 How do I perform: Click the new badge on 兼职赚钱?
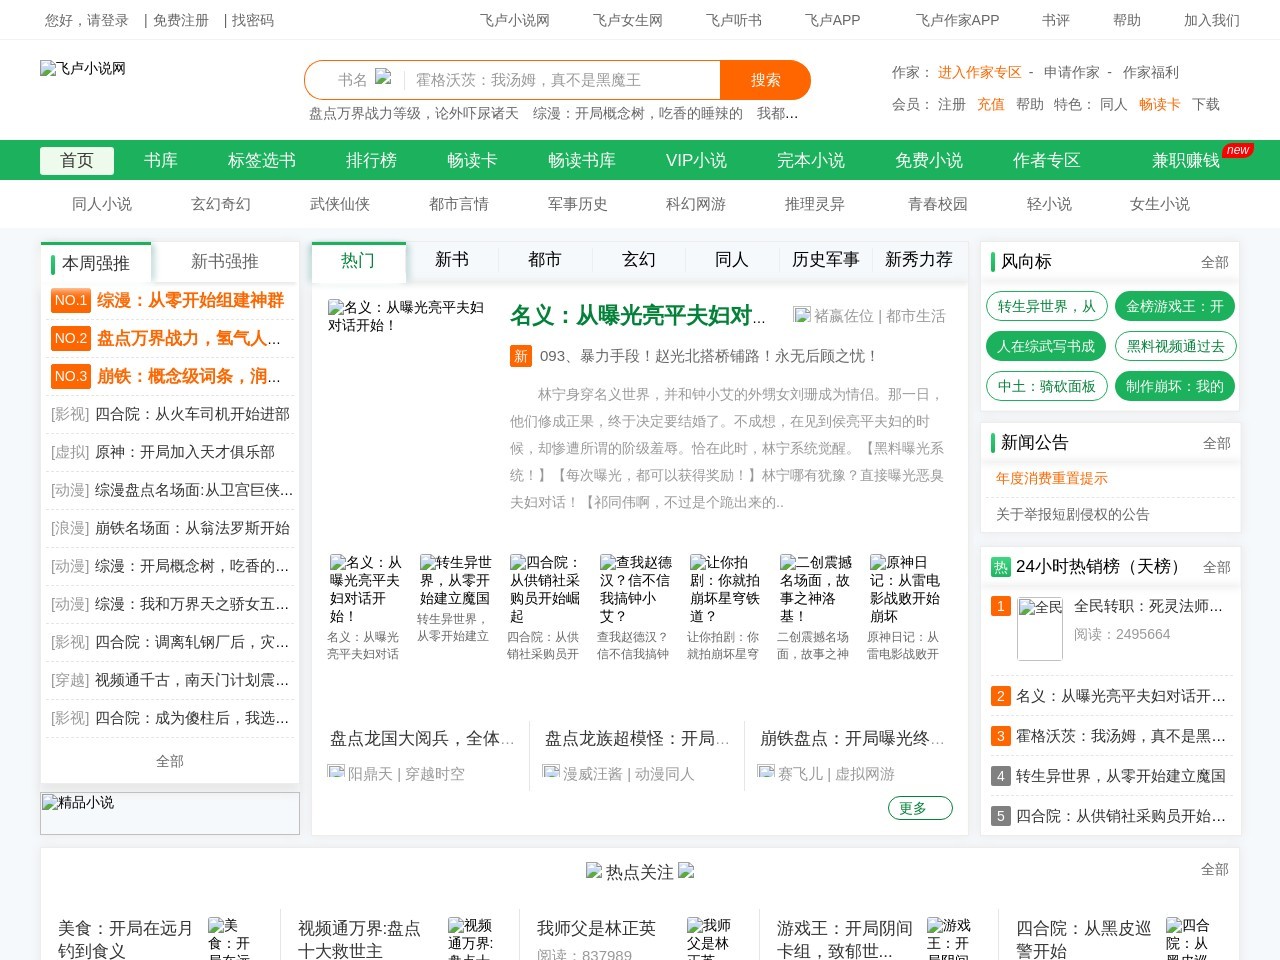pyautogui.click(x=1238, y=150)
